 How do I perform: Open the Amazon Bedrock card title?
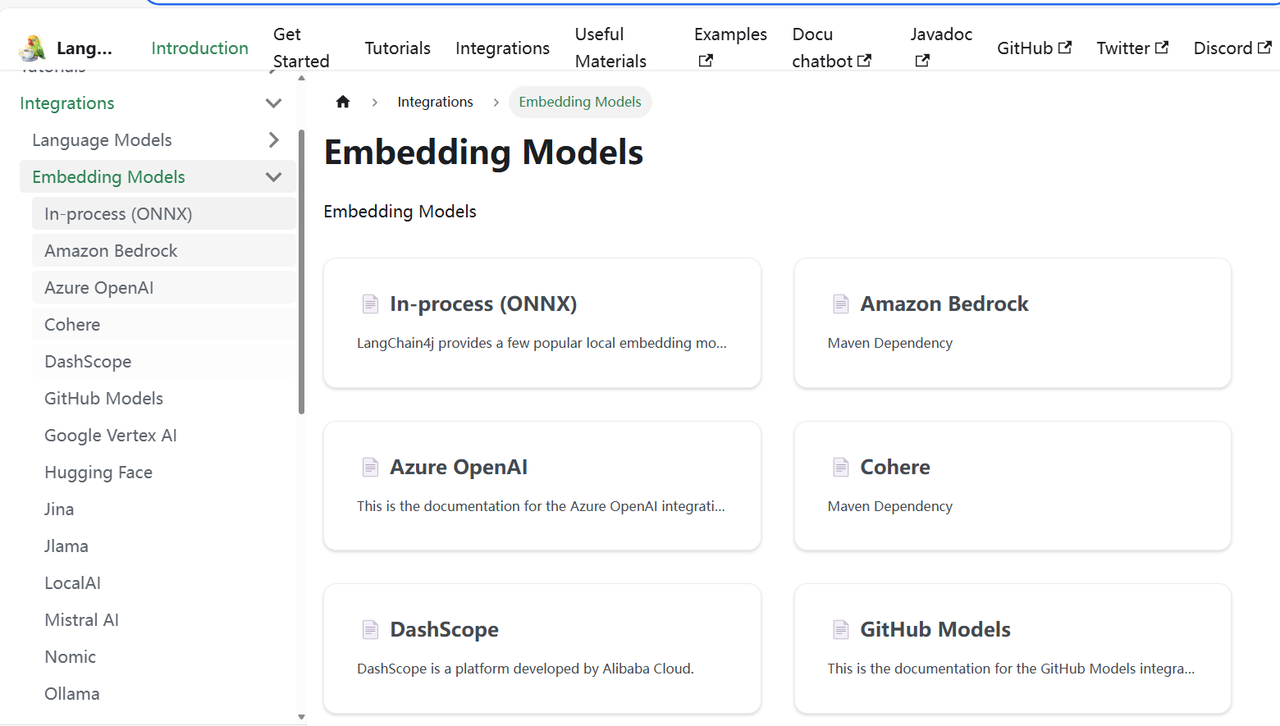tap(944, 304)
